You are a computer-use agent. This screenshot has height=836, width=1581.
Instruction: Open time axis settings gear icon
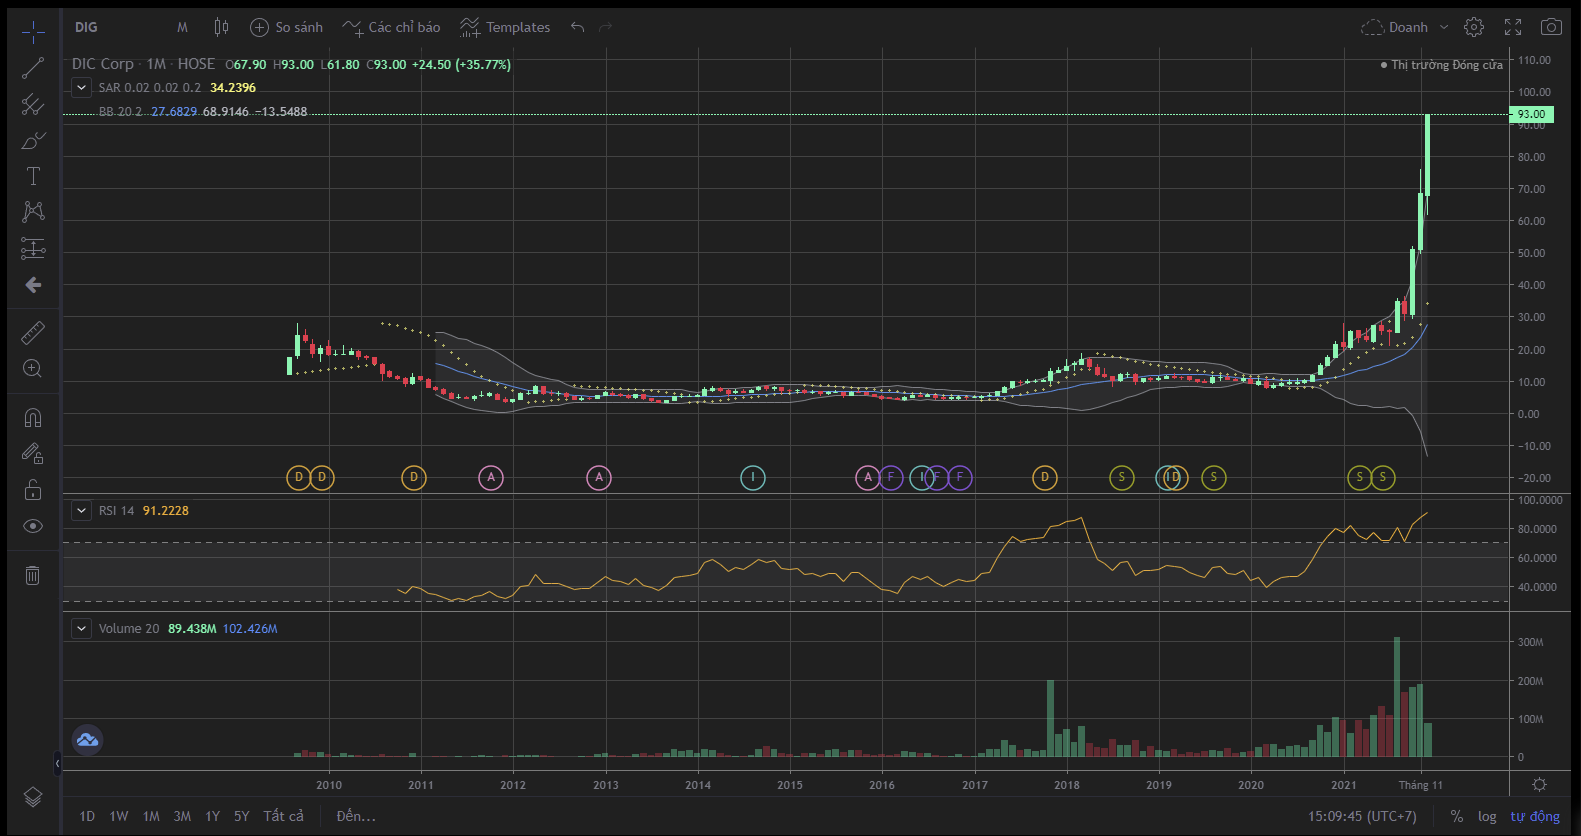click(x=1540, y=784)
